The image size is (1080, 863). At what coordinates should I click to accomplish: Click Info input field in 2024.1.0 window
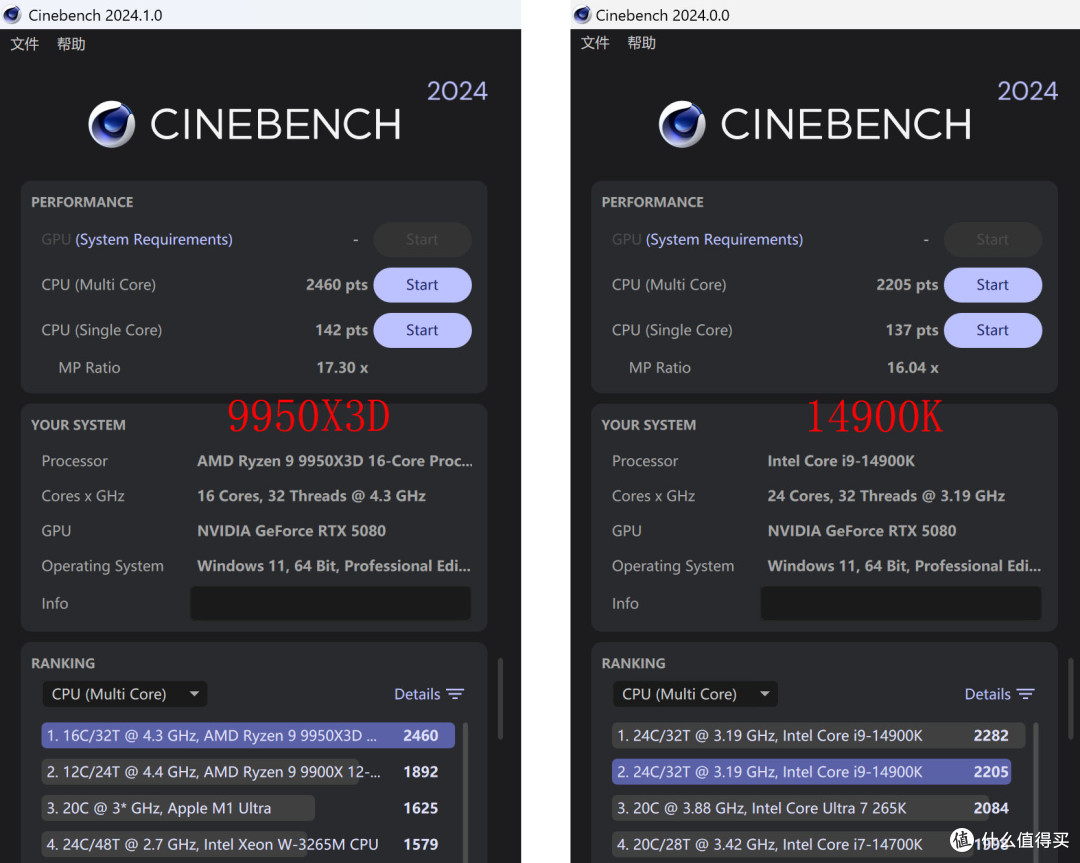(331, 603)
